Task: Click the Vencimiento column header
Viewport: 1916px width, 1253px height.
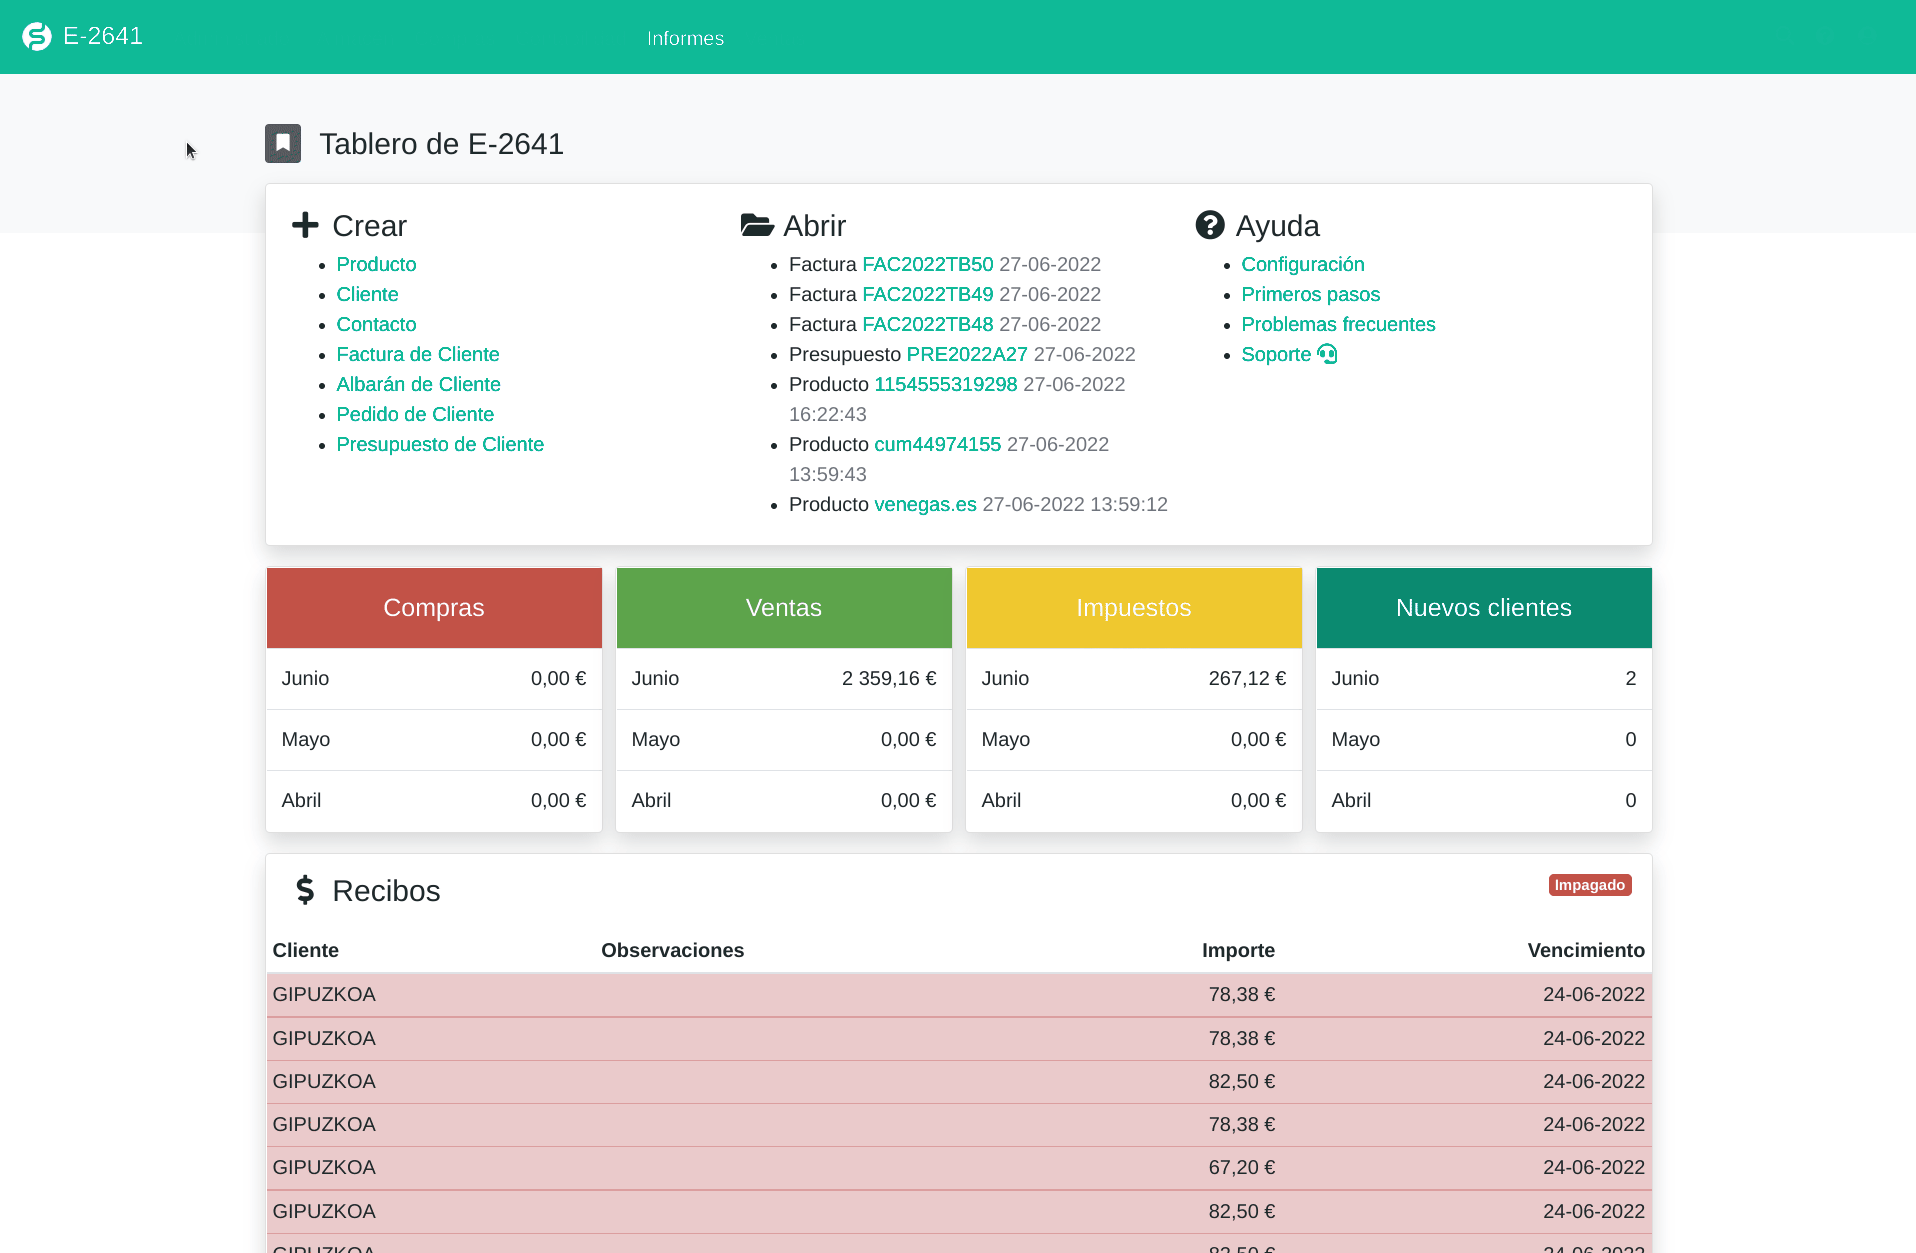Action: (1586, 950)
